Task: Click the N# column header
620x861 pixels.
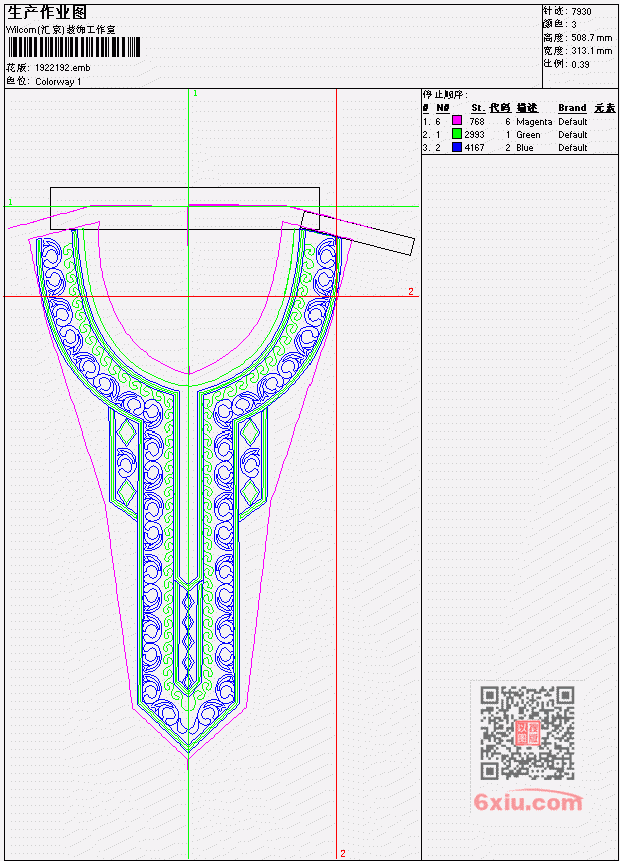Action: [x=443, y=108]
